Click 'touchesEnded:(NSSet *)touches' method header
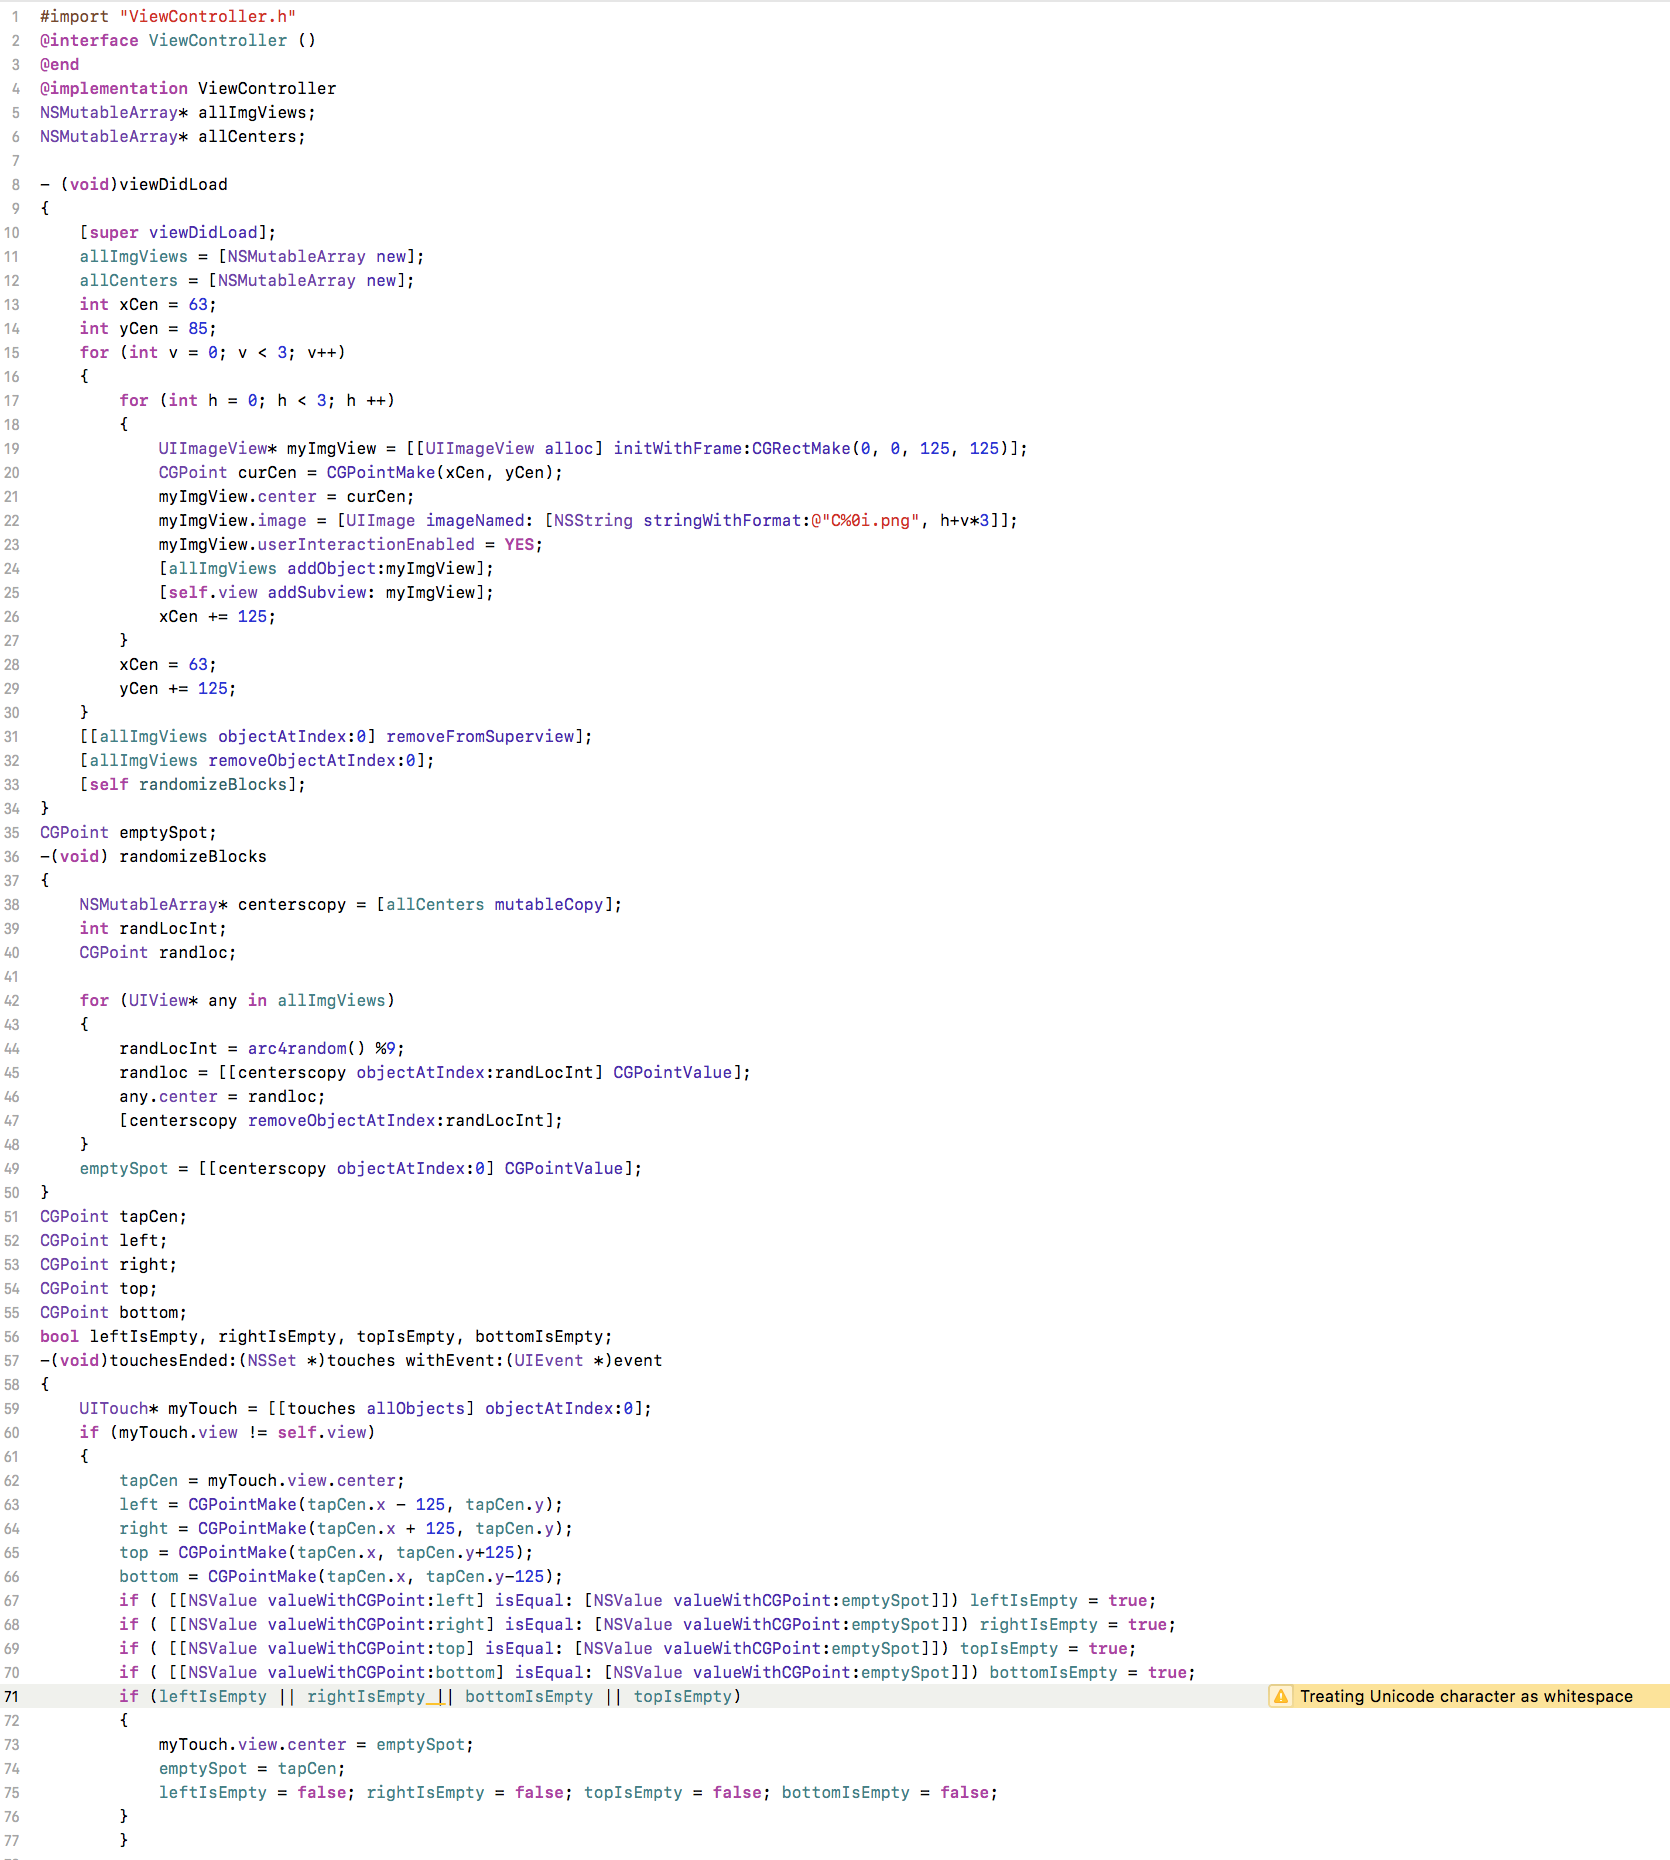 pos(351,1360)
